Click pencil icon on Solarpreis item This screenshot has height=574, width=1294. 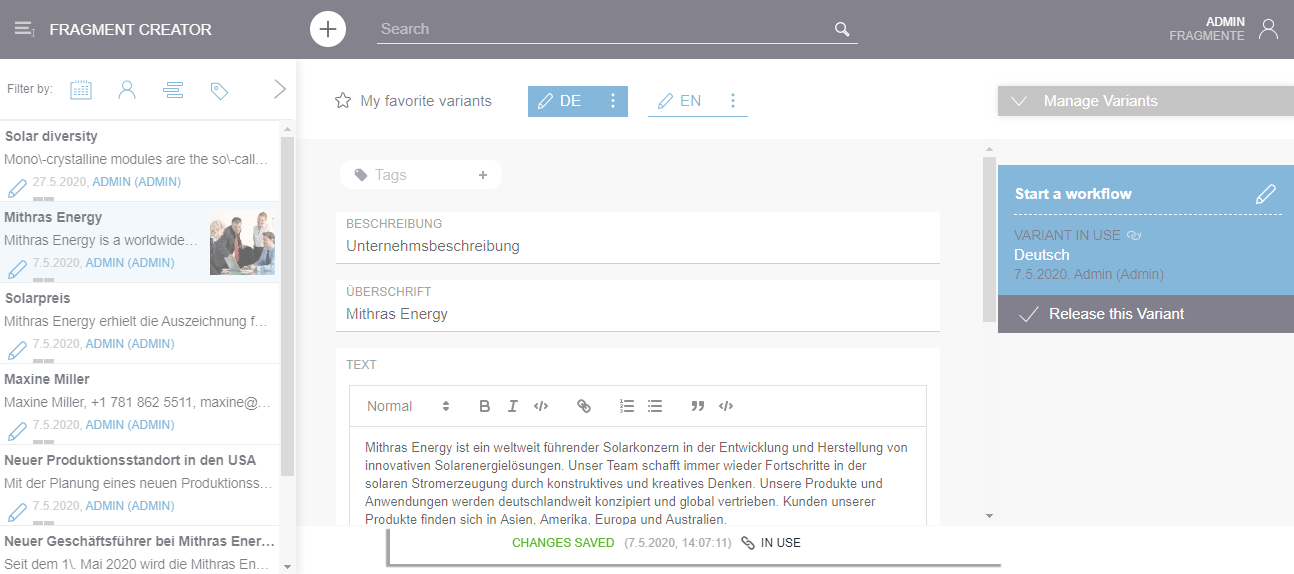coord(17,350)
